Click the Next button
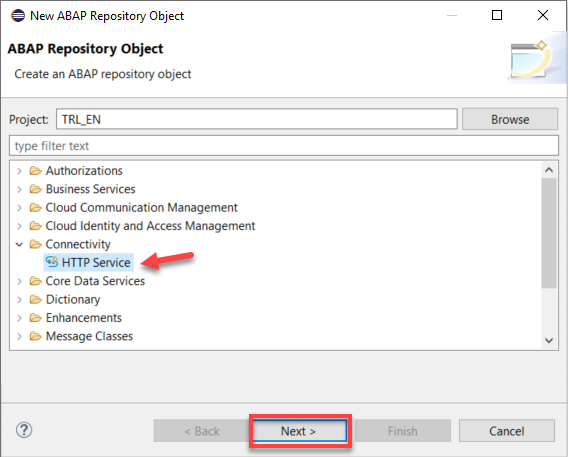The height and width of the screenshot is (457, 568). tap(300, 431)
